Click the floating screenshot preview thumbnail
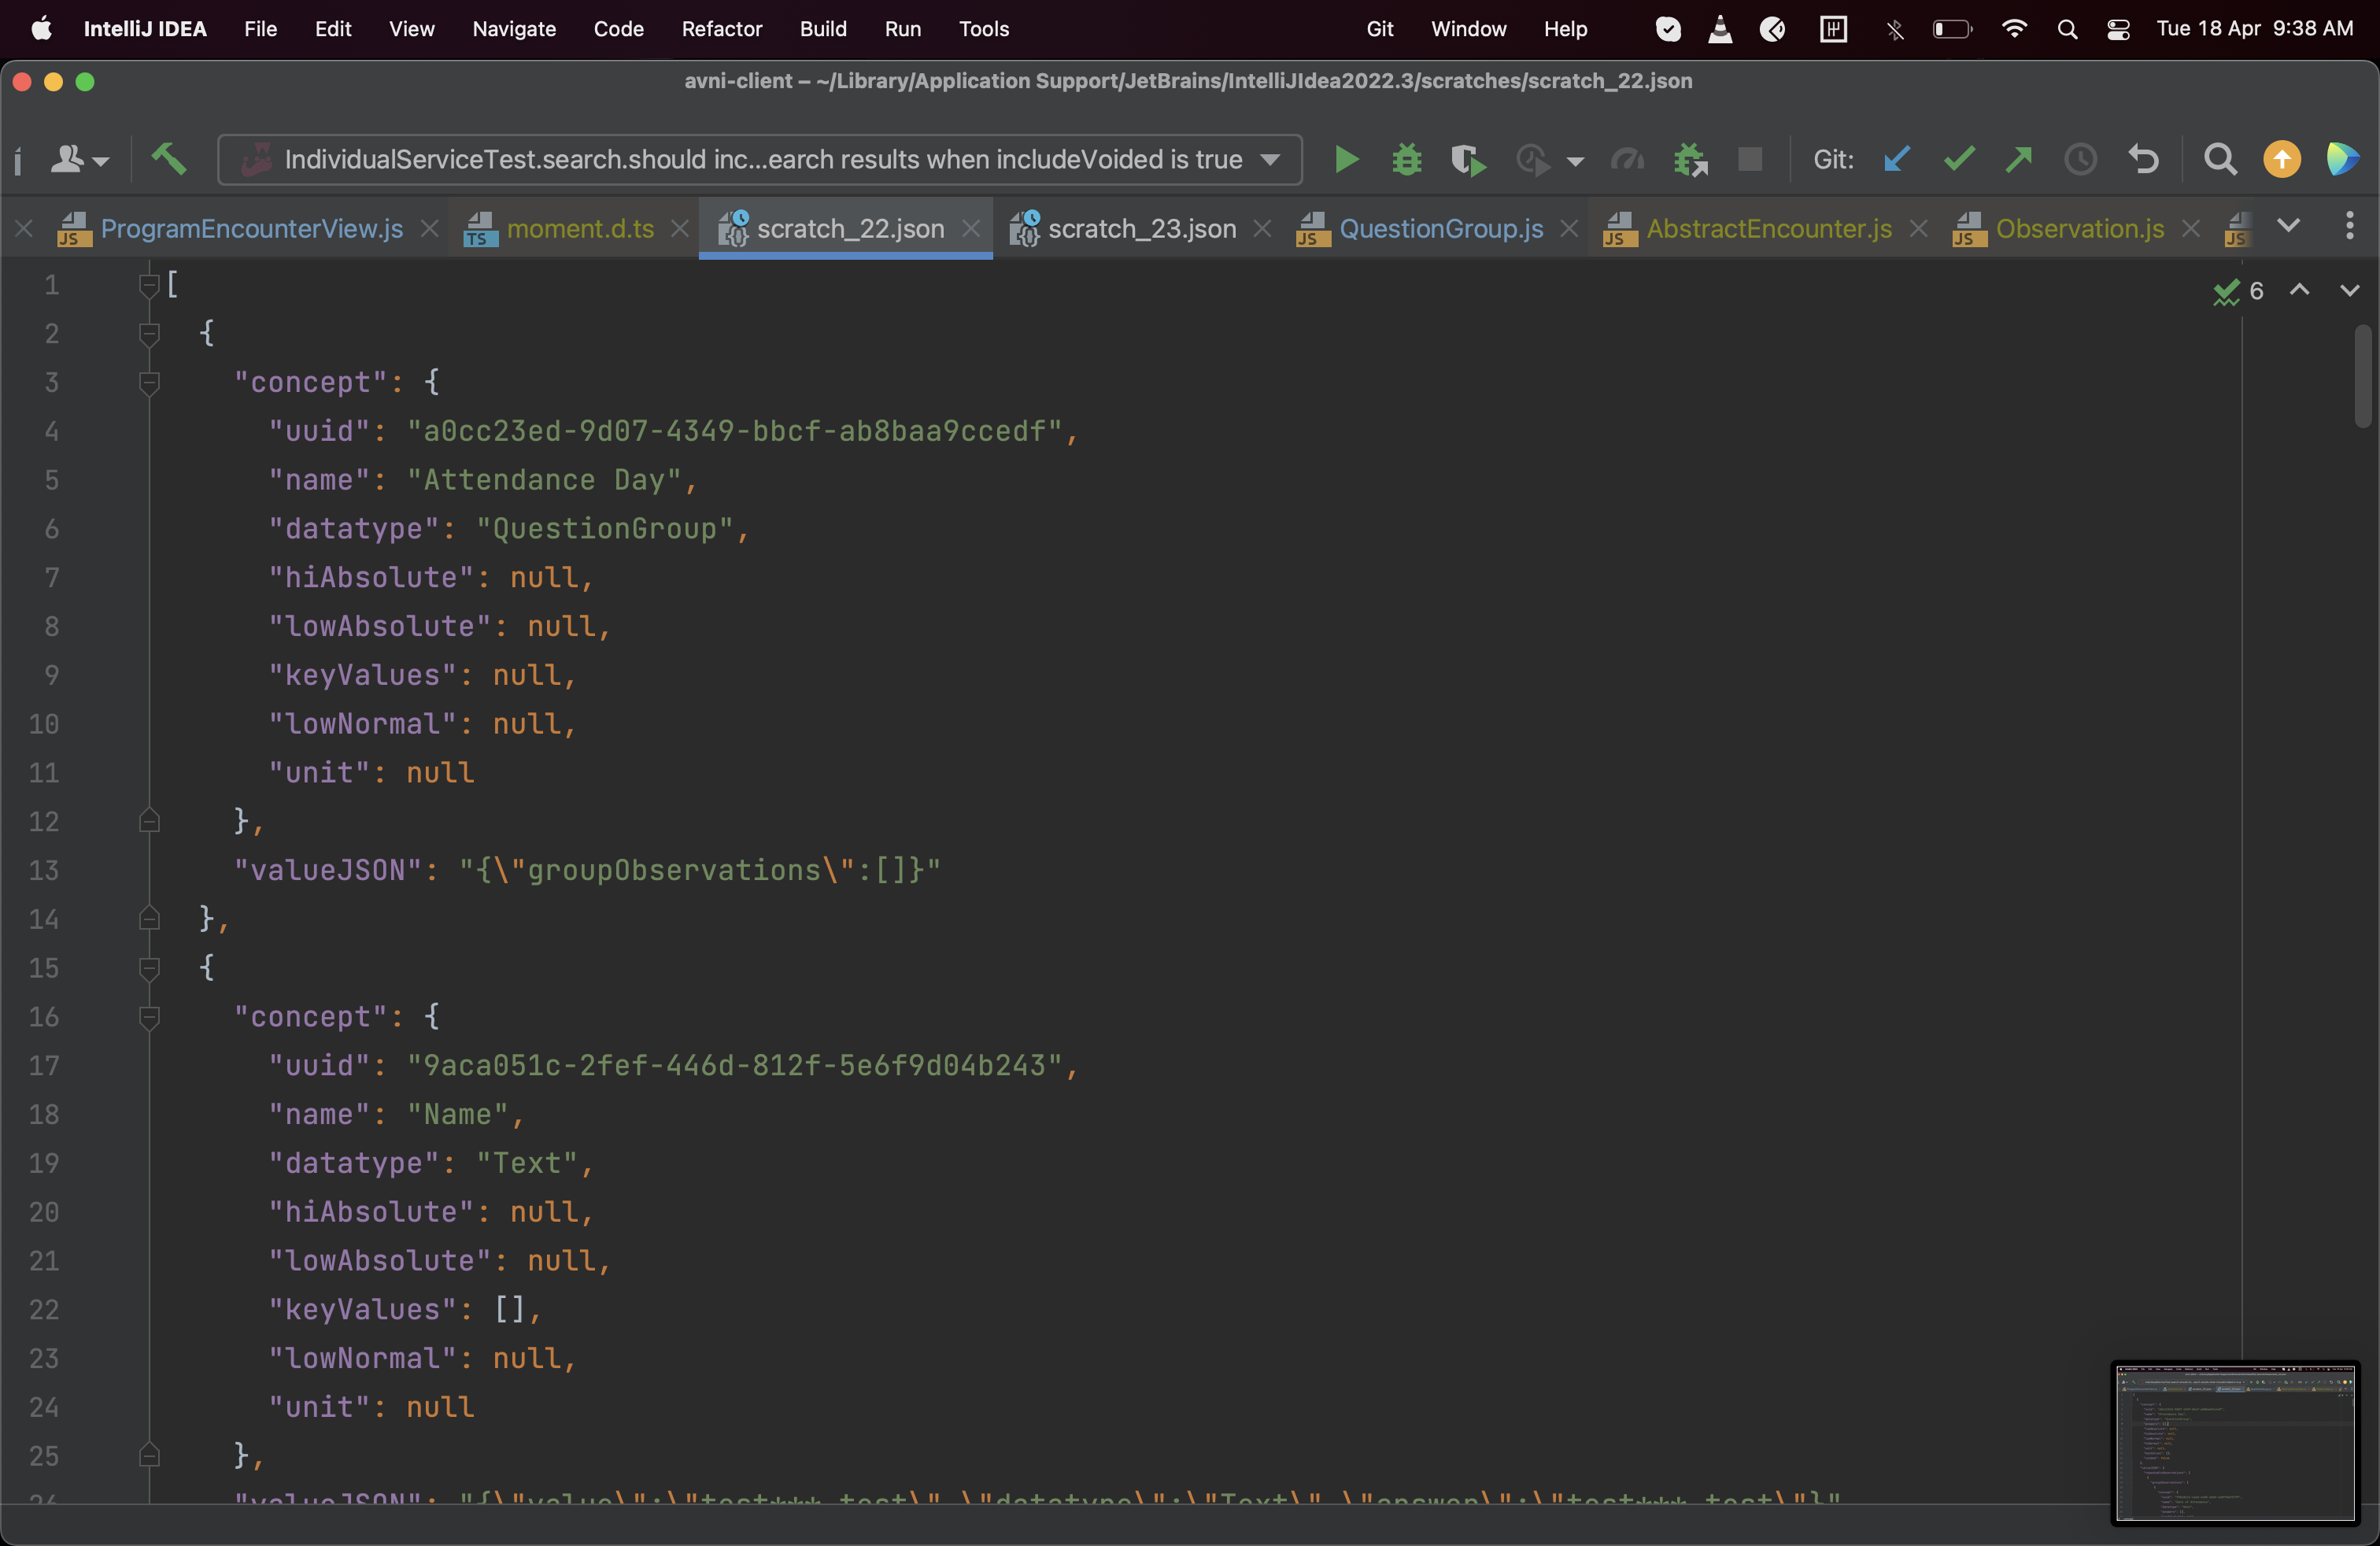 click(2236, 1443)
